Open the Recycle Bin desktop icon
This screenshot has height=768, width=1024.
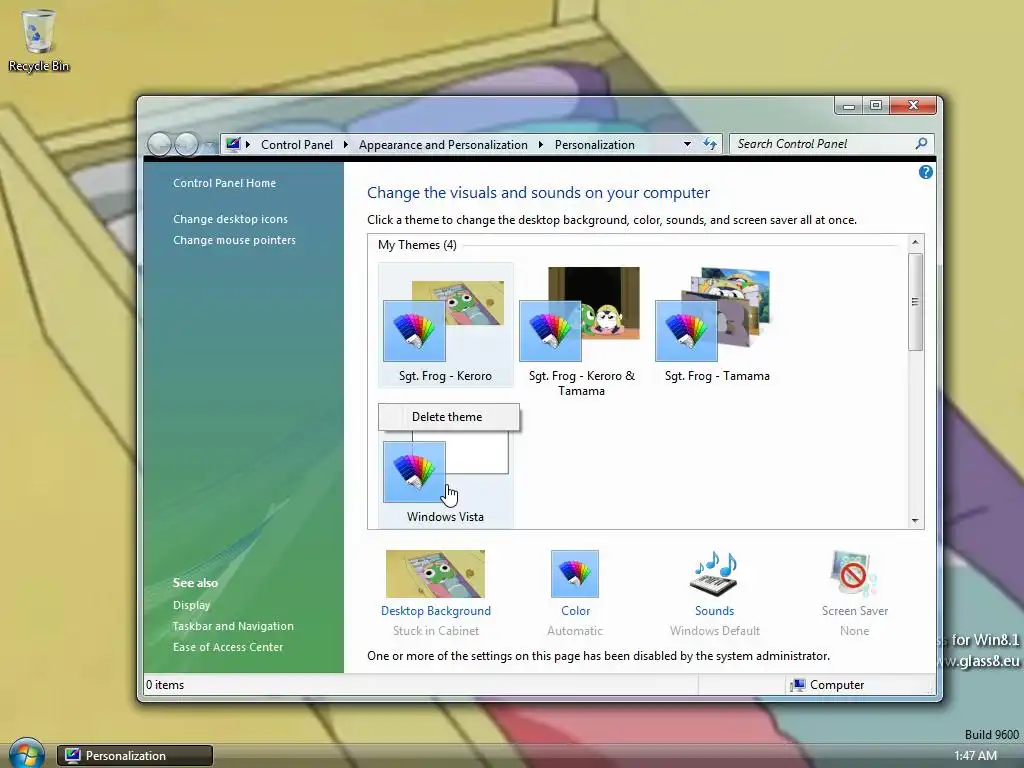pos(38,40)
